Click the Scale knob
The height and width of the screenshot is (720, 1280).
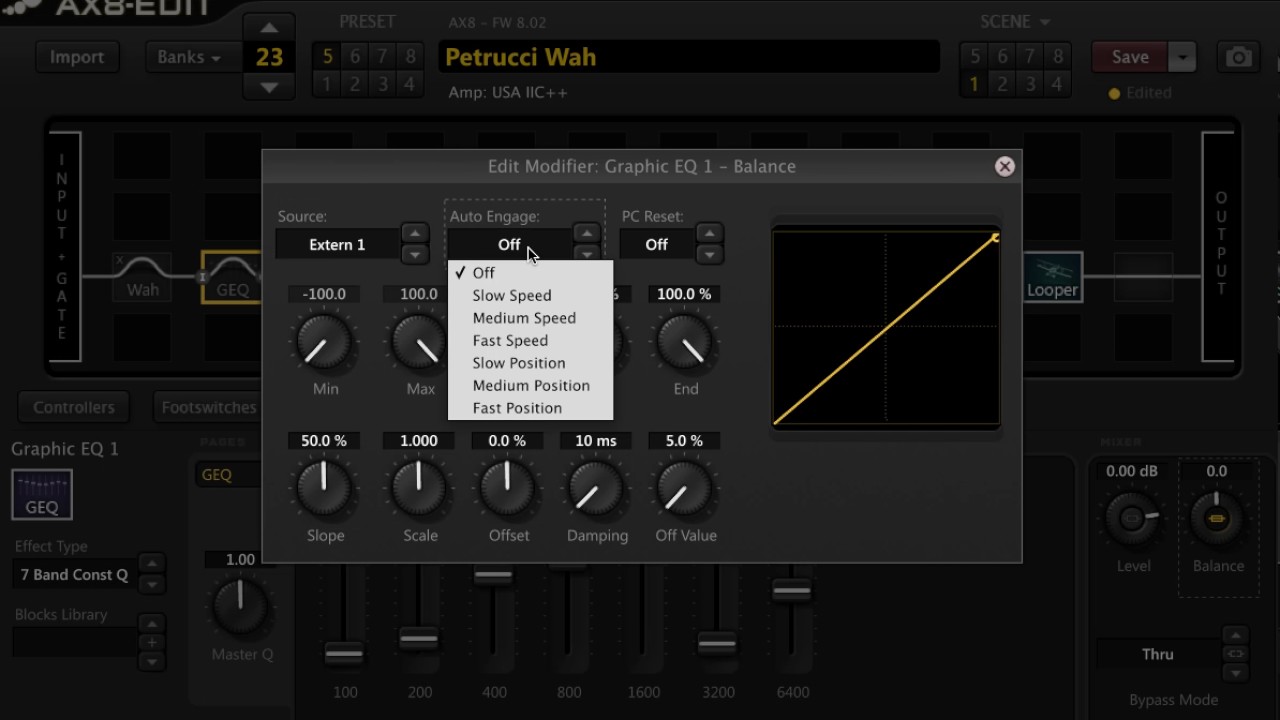tap(419, 489)
